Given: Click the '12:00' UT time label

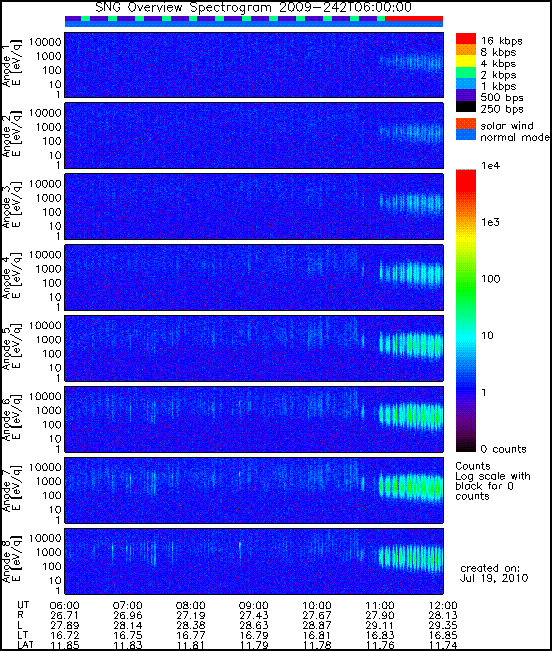Looking at the screenshot, I should (443, 606).
